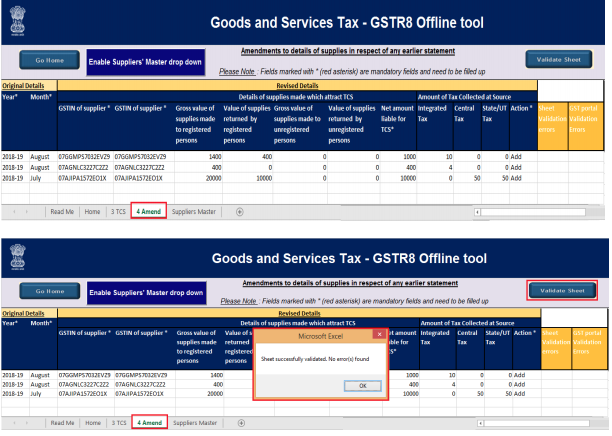Select original GSTIN 07GGMPS7032EVZ9 cell in top sheet
Image resolution: width=612 pixels, height=436 pixels.
85,157
